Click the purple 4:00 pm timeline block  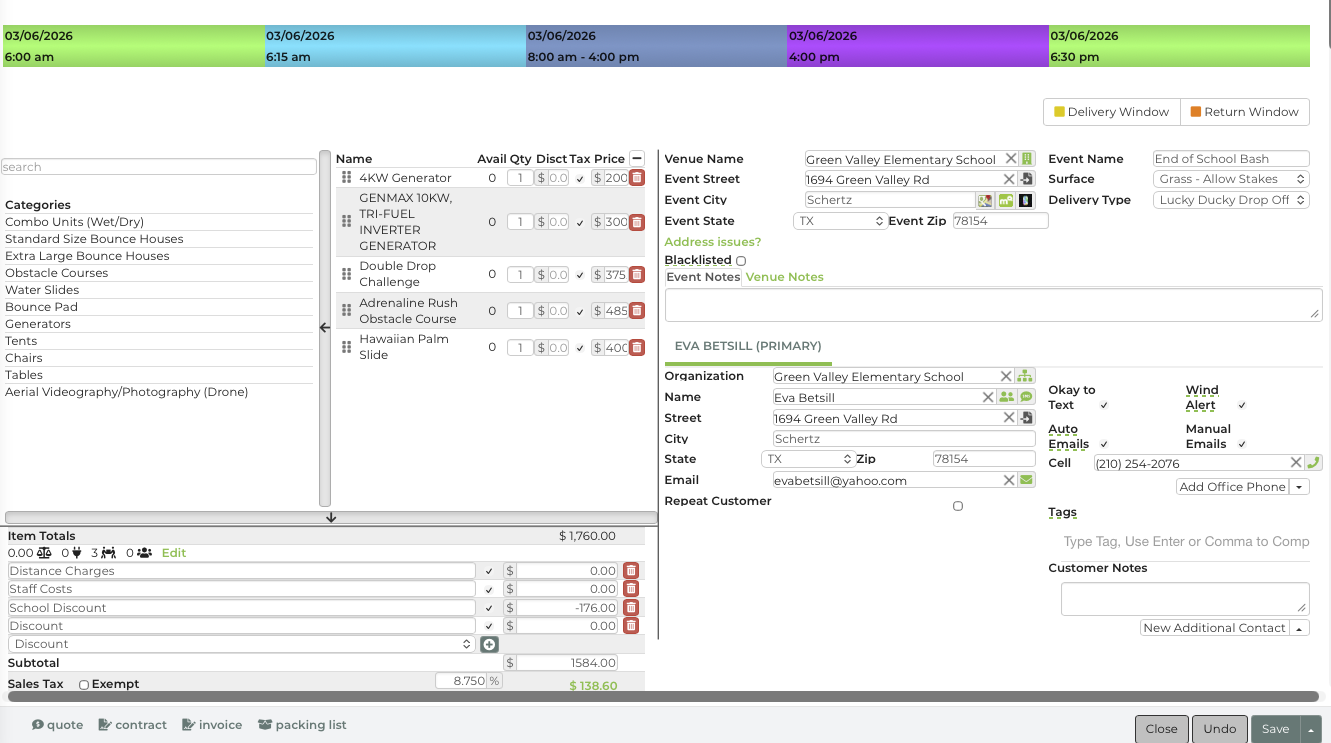point(917,46)
